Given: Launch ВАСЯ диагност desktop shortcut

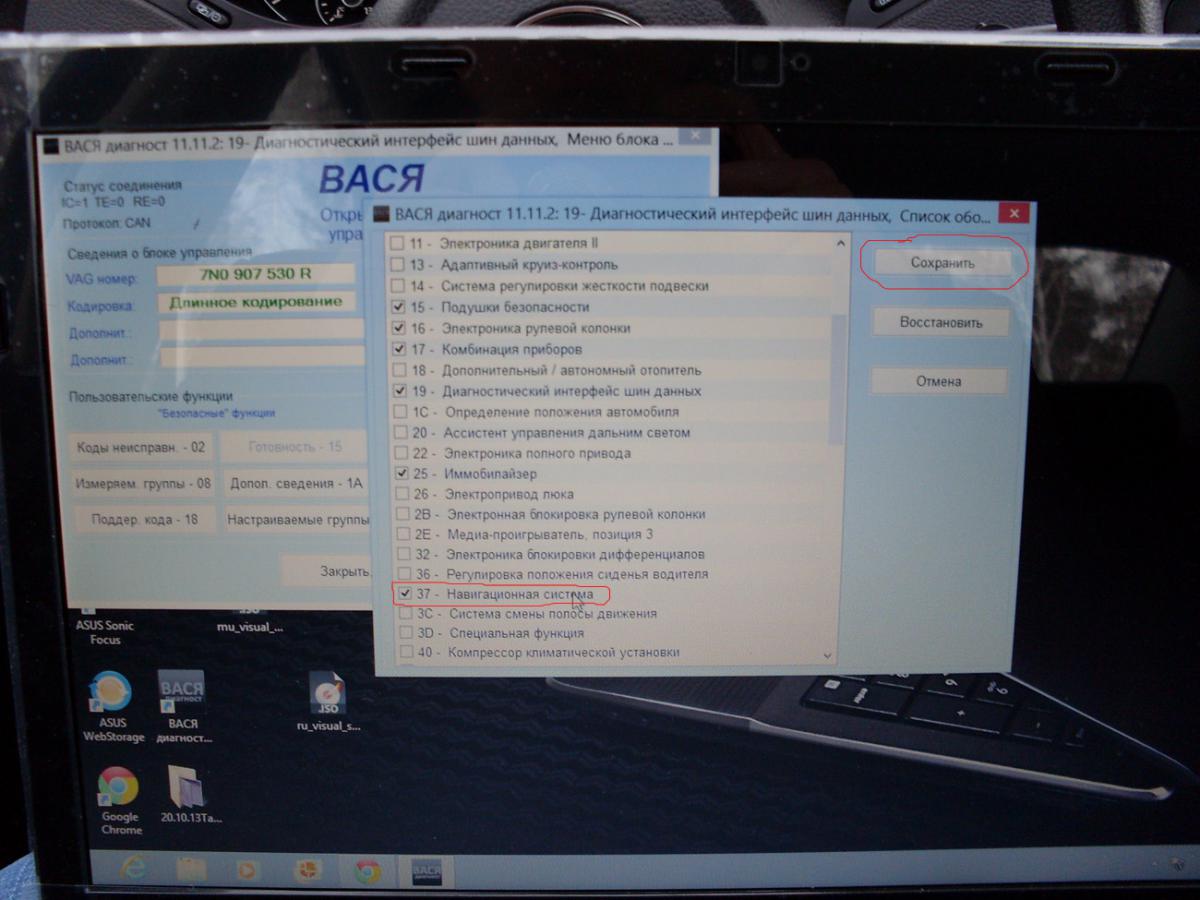Looking at the screenshot, I should 183,706.
